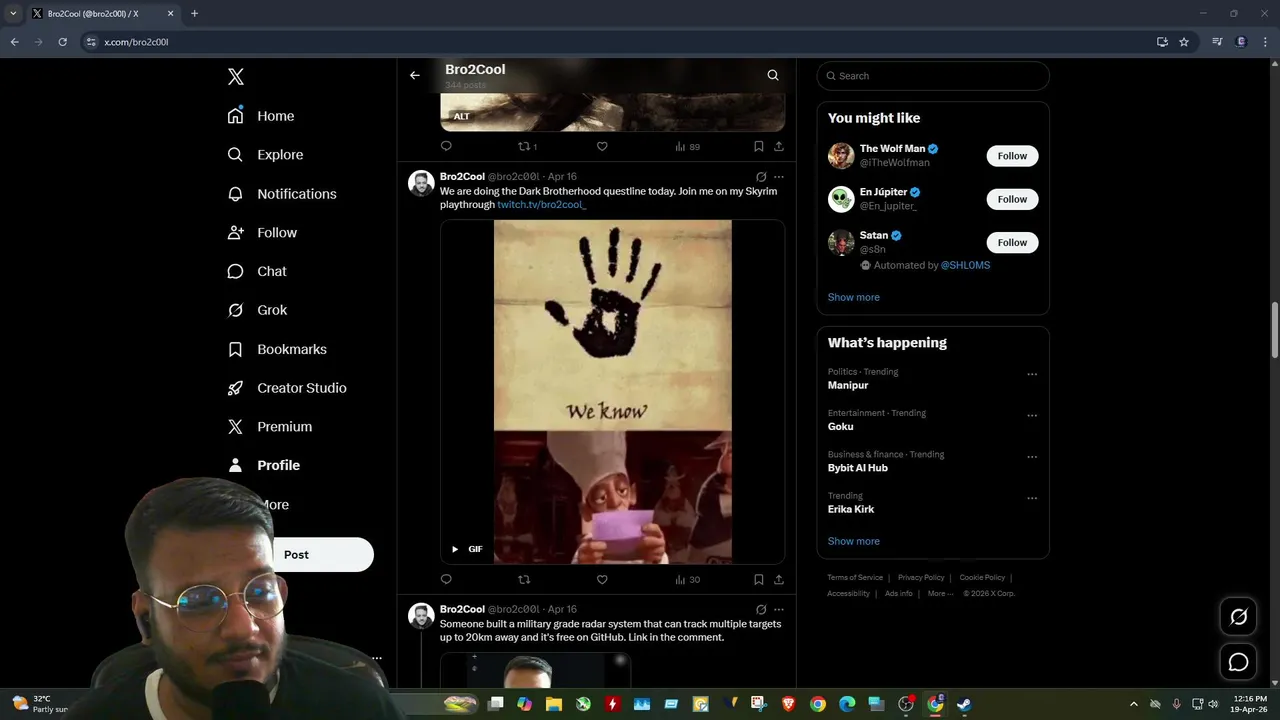Screen dimensions: 1280x720
Task: Reply to the Skyrim playthrough post
Action: coord(446,579)
